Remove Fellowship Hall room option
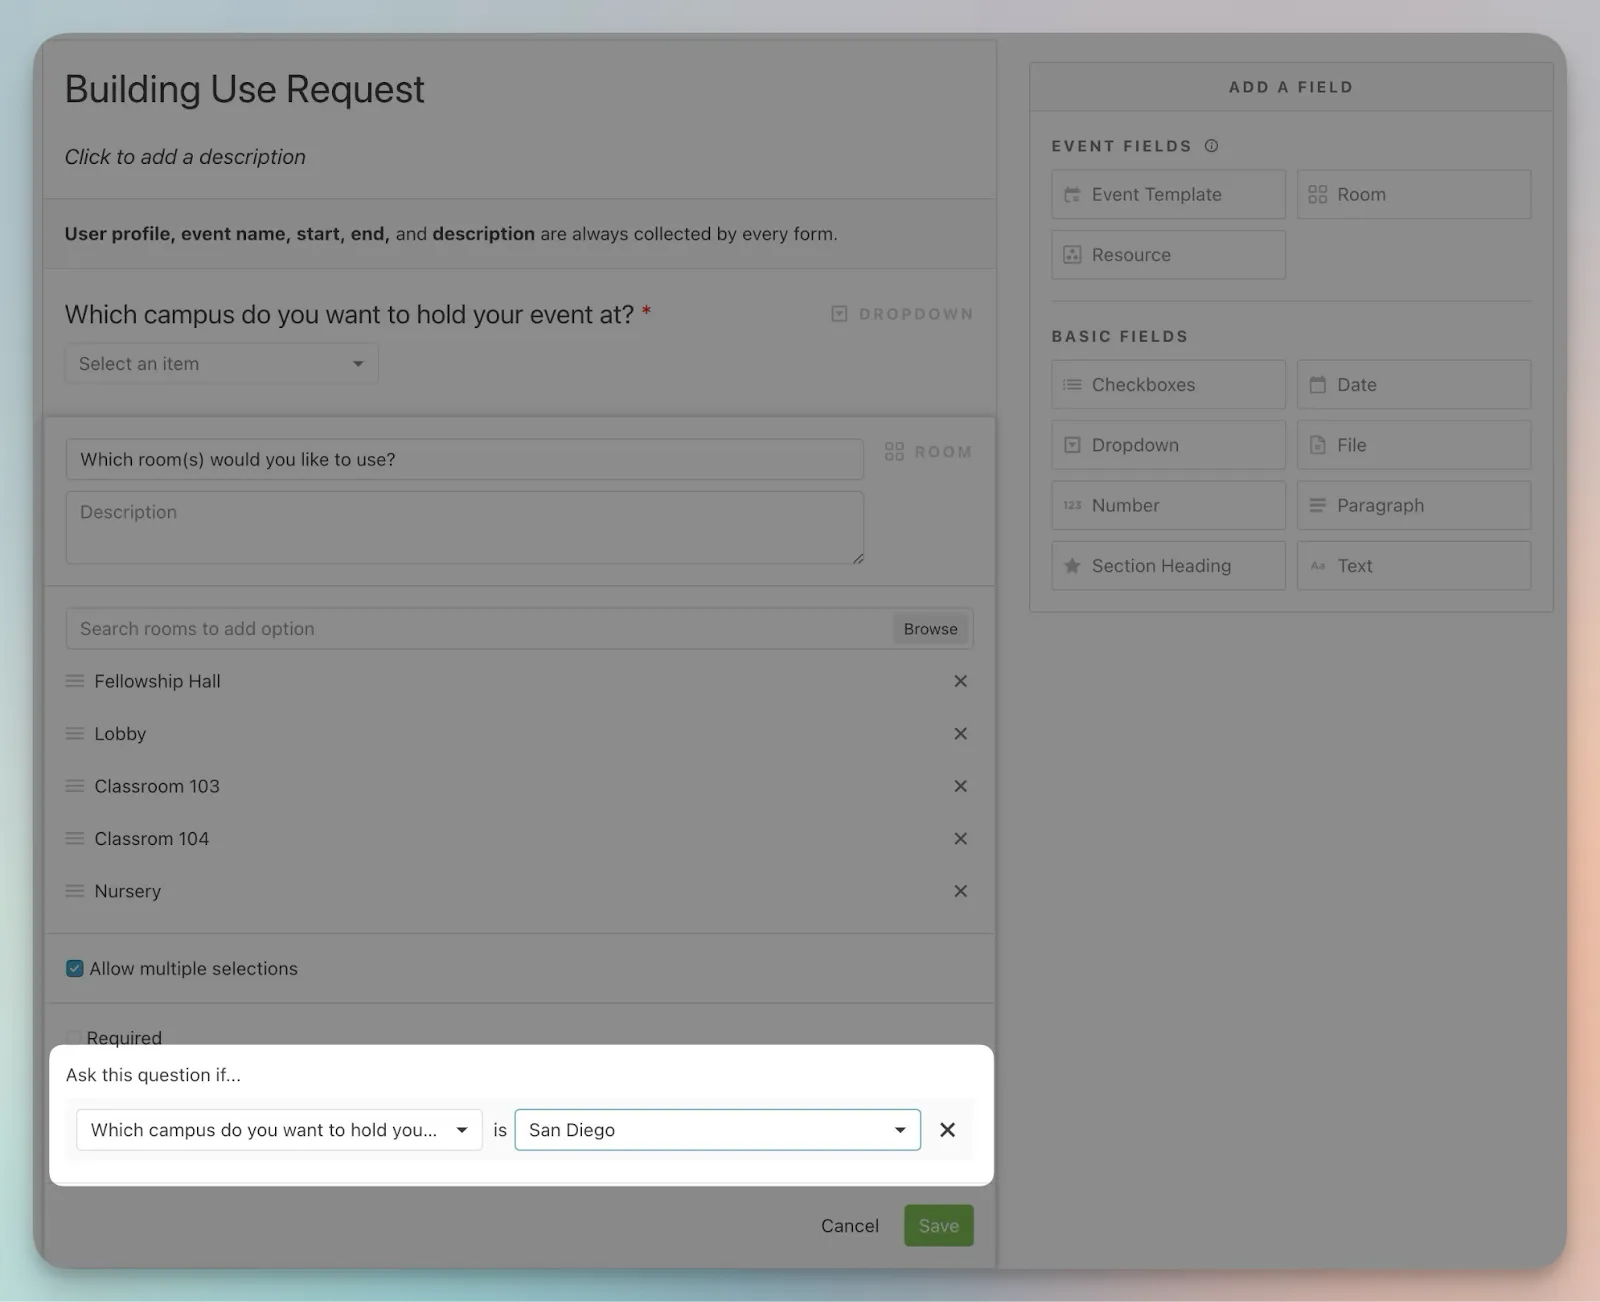 (960, 681)
